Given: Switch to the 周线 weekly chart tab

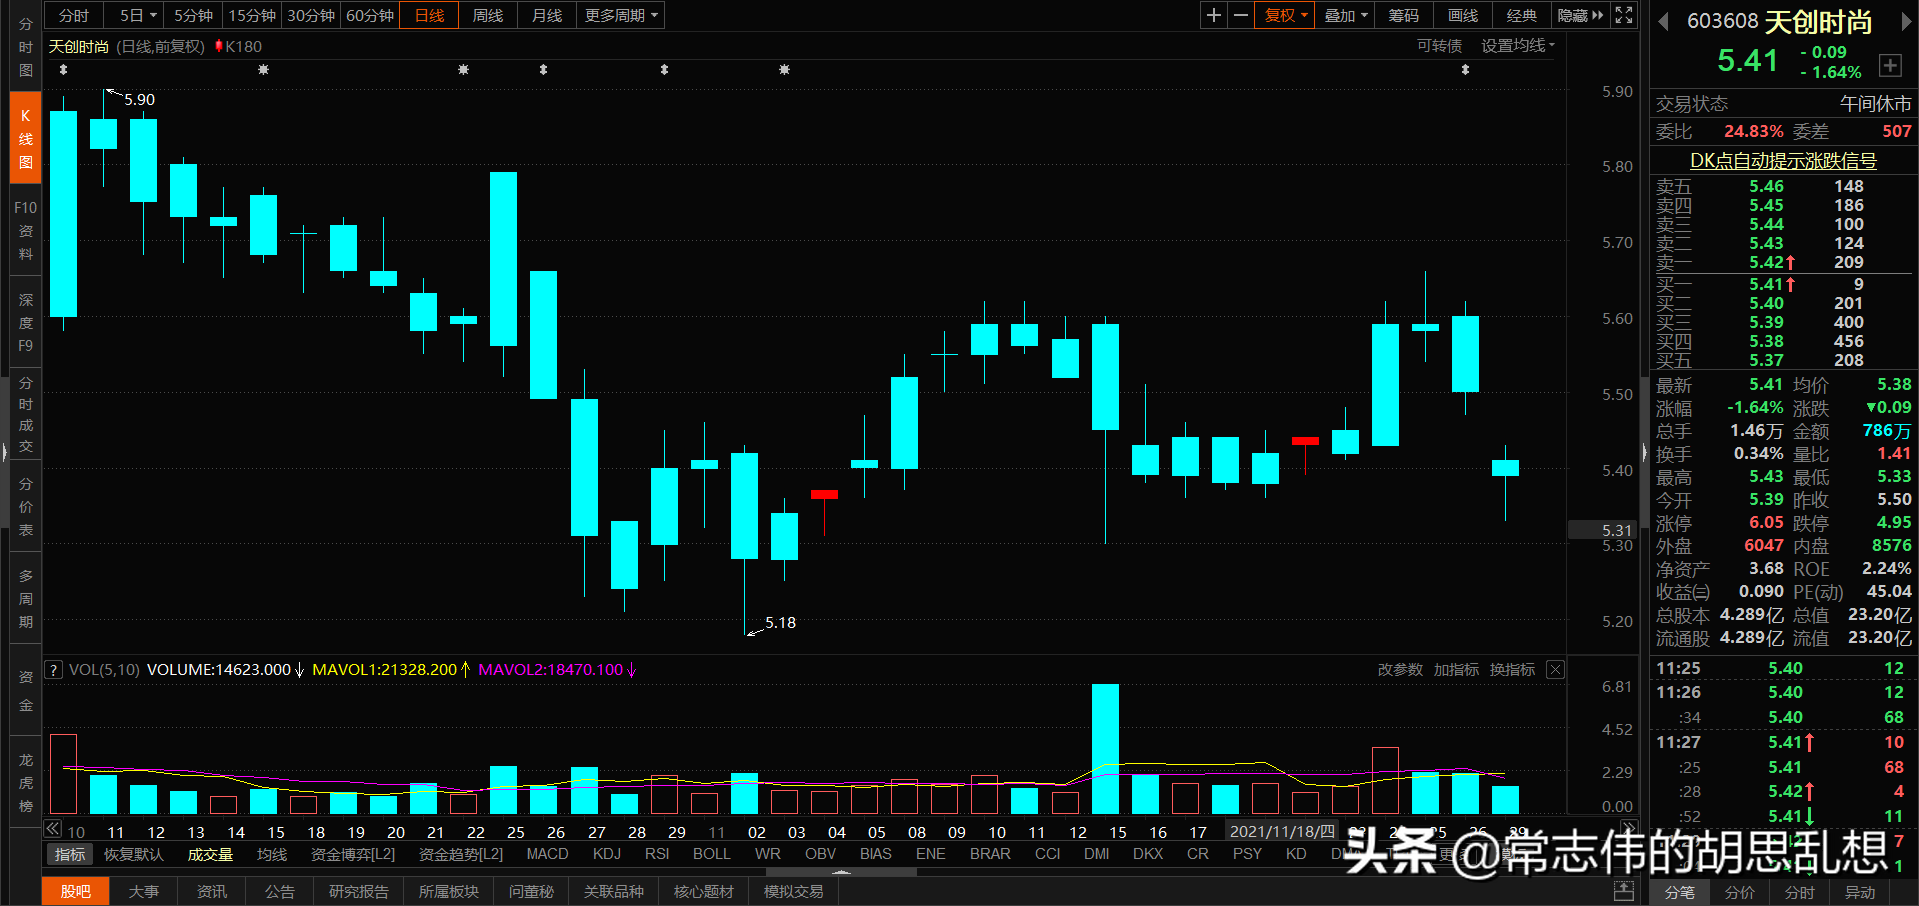Looking at the screenshot, I should tap(487, 15).
